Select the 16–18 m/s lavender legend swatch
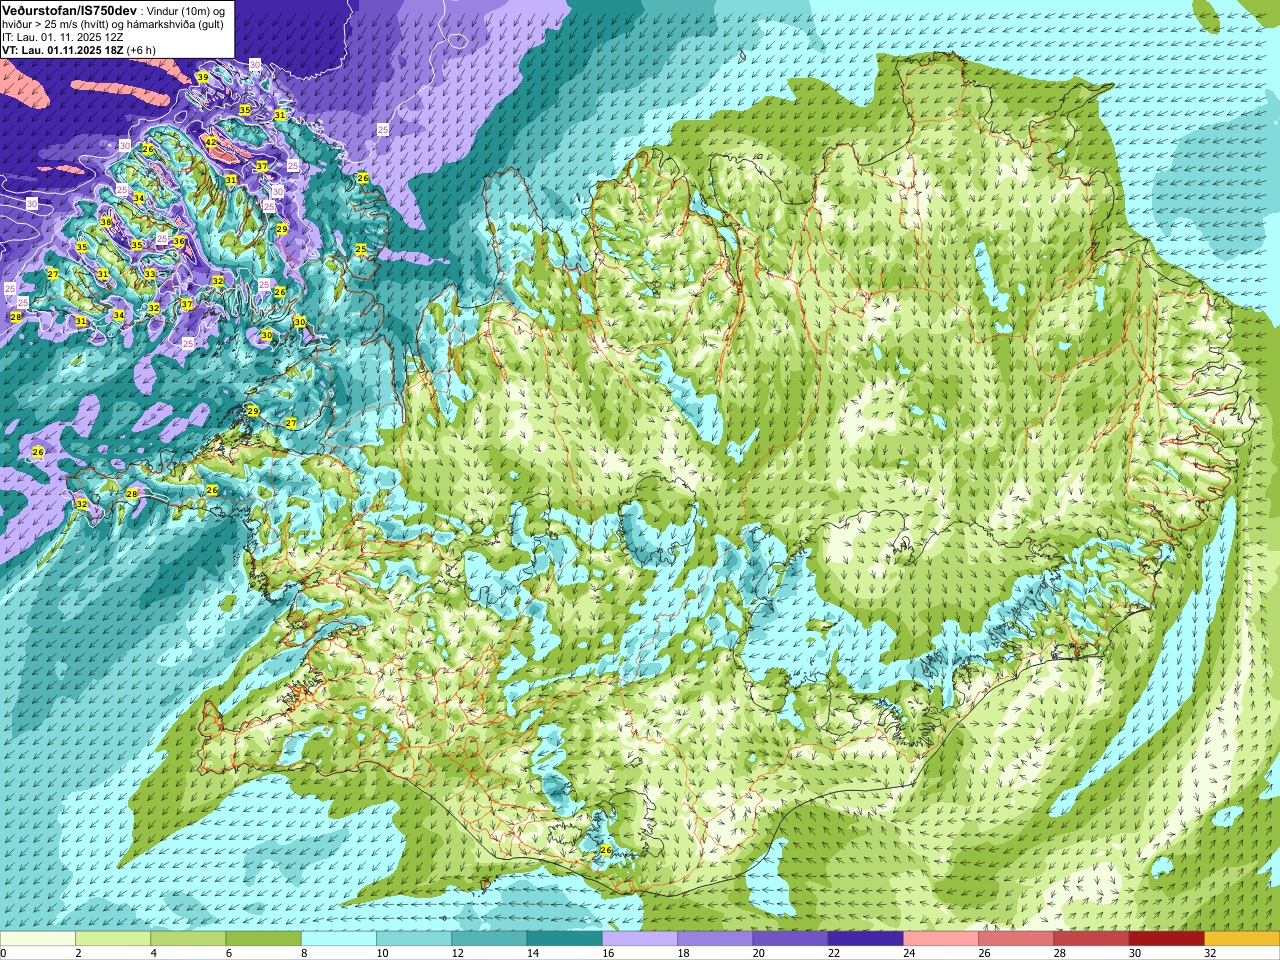 click(640, 939)
